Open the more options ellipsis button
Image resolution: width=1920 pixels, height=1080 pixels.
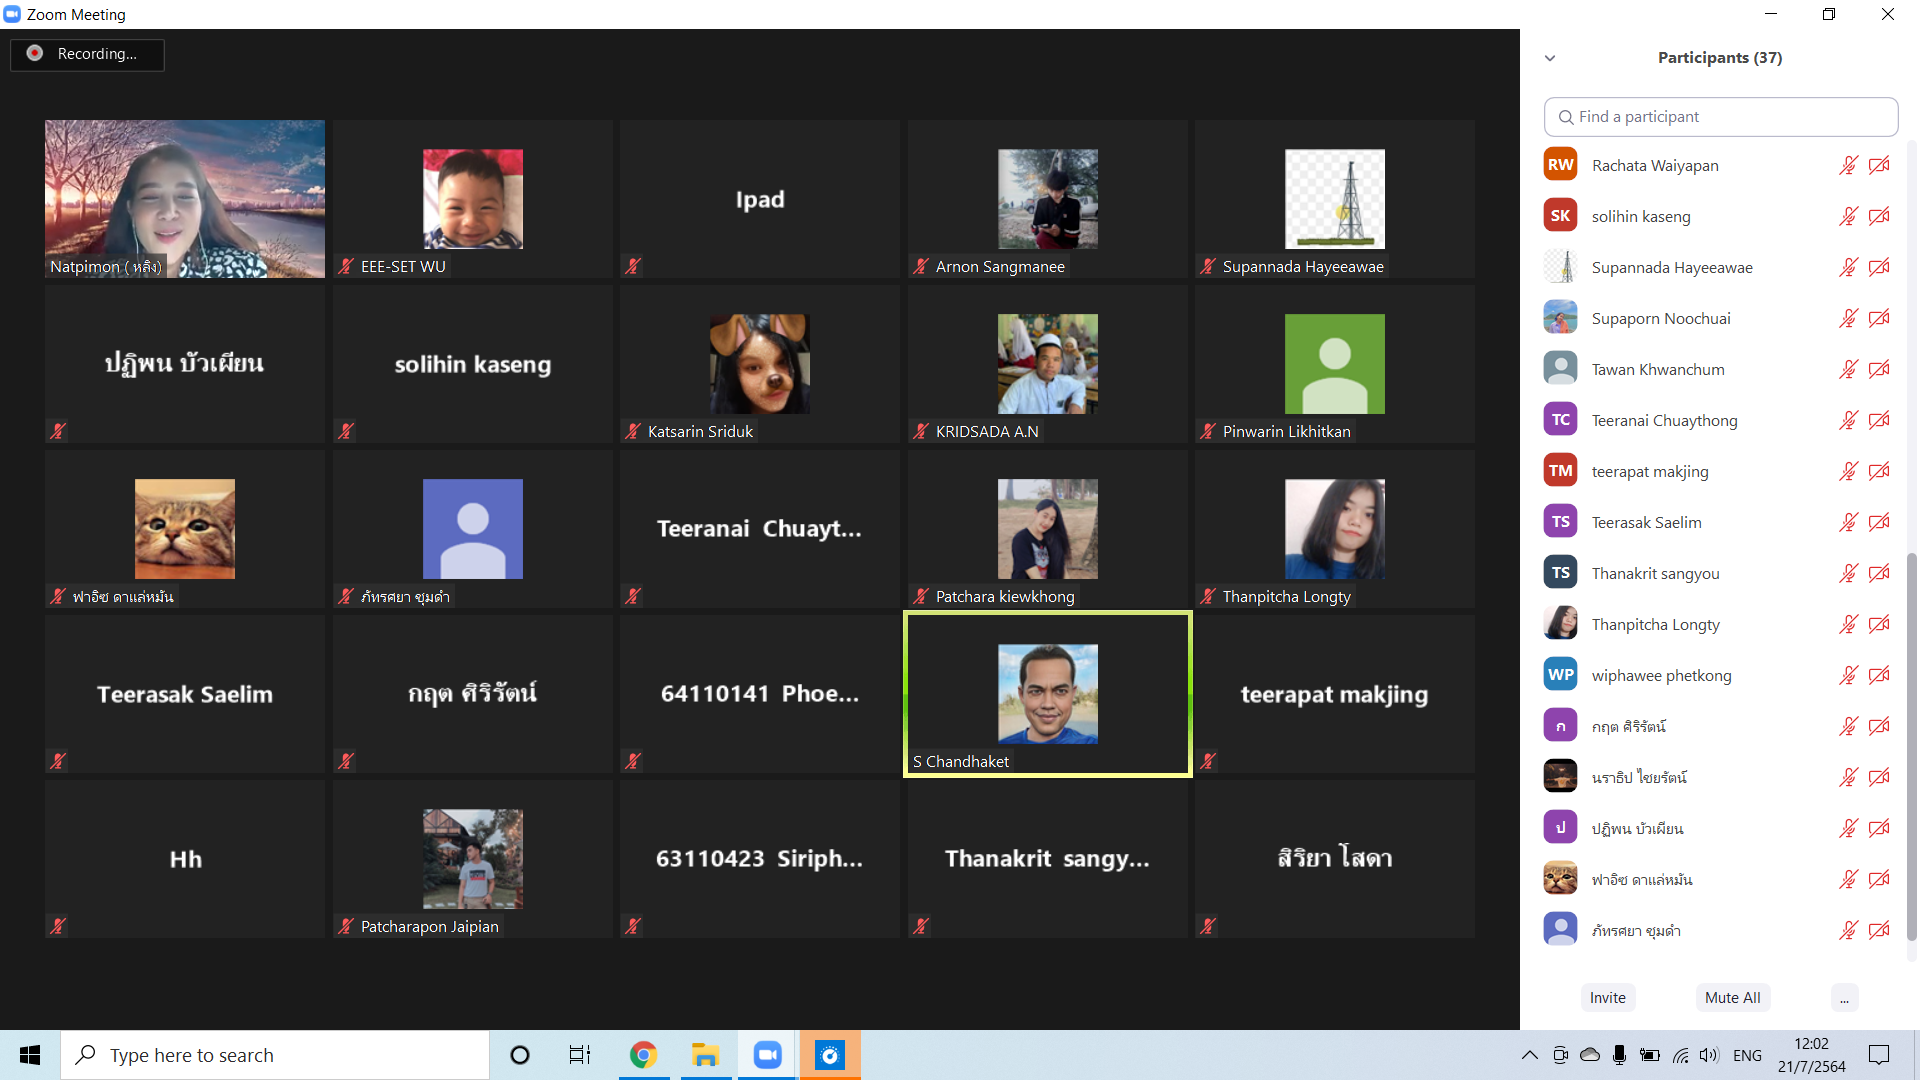(x=1844, y=998)
